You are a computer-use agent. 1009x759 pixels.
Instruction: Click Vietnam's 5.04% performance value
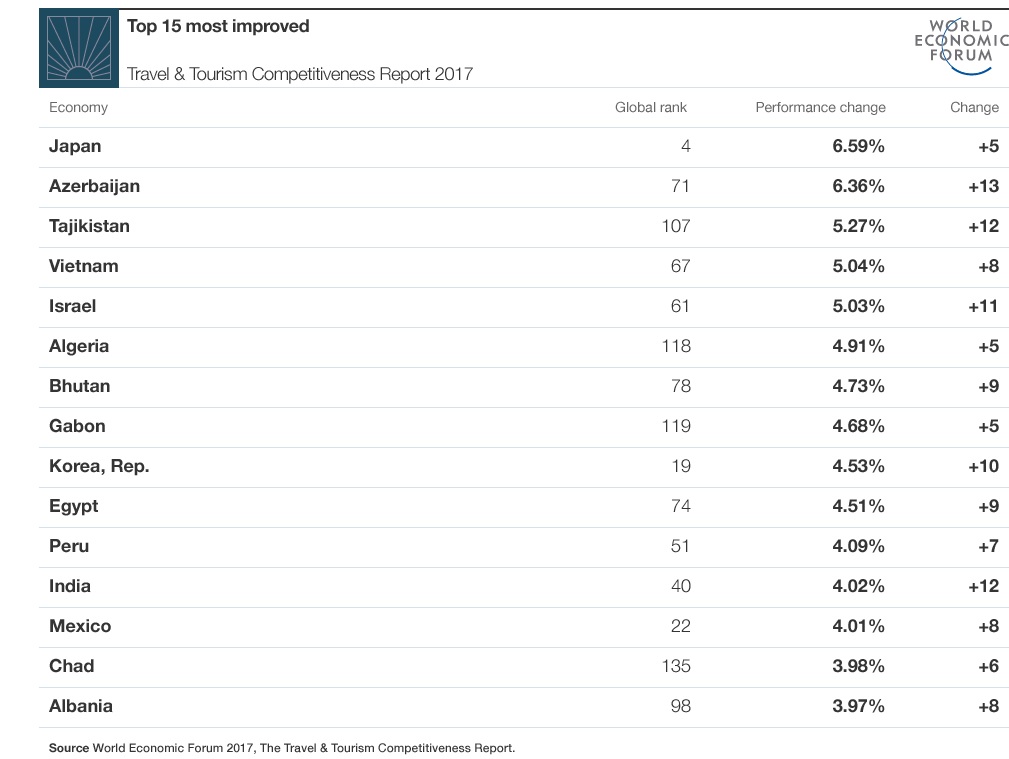(858, 266)
